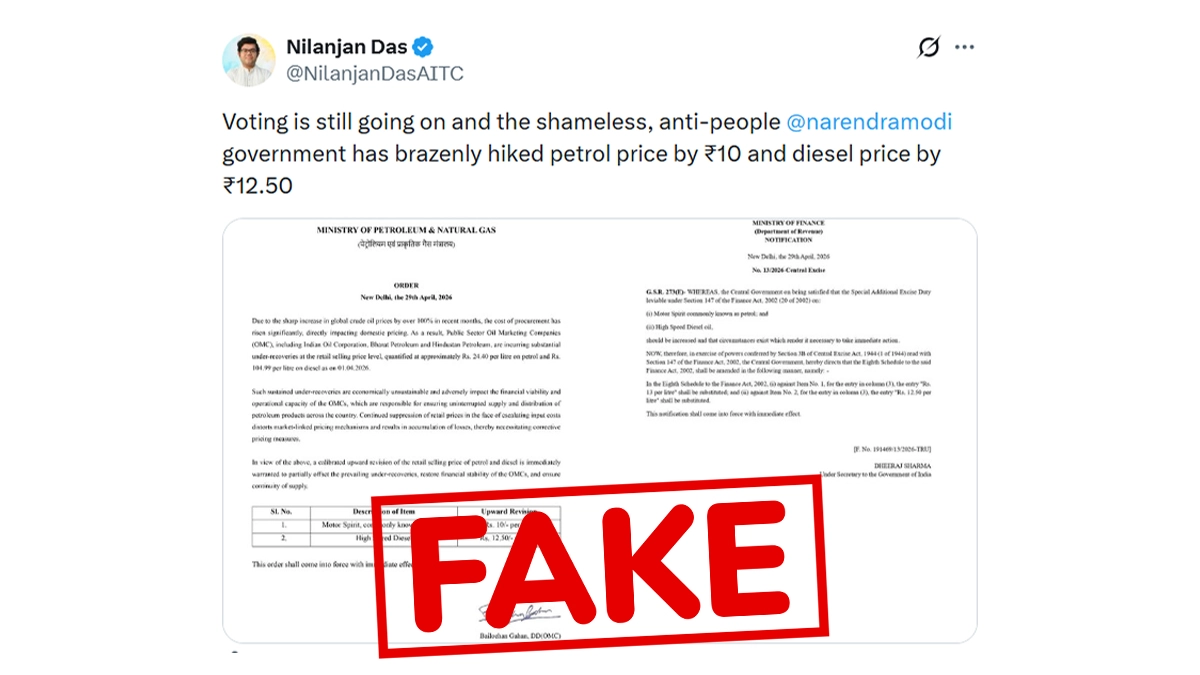Open the three-dots more options menu
The image size is (1200, 675).
pos(964,47)
